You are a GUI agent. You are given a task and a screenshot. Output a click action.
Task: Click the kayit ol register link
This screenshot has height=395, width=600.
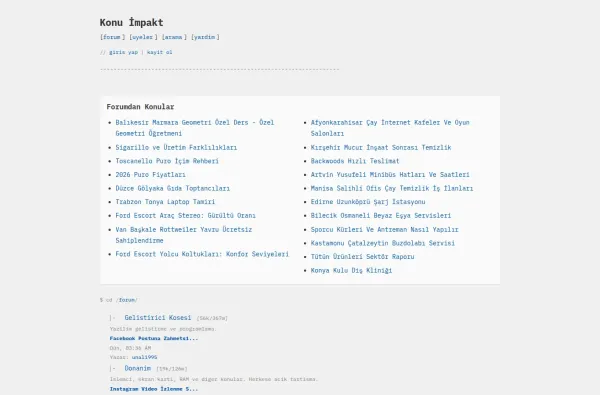[x=160, y=52]
